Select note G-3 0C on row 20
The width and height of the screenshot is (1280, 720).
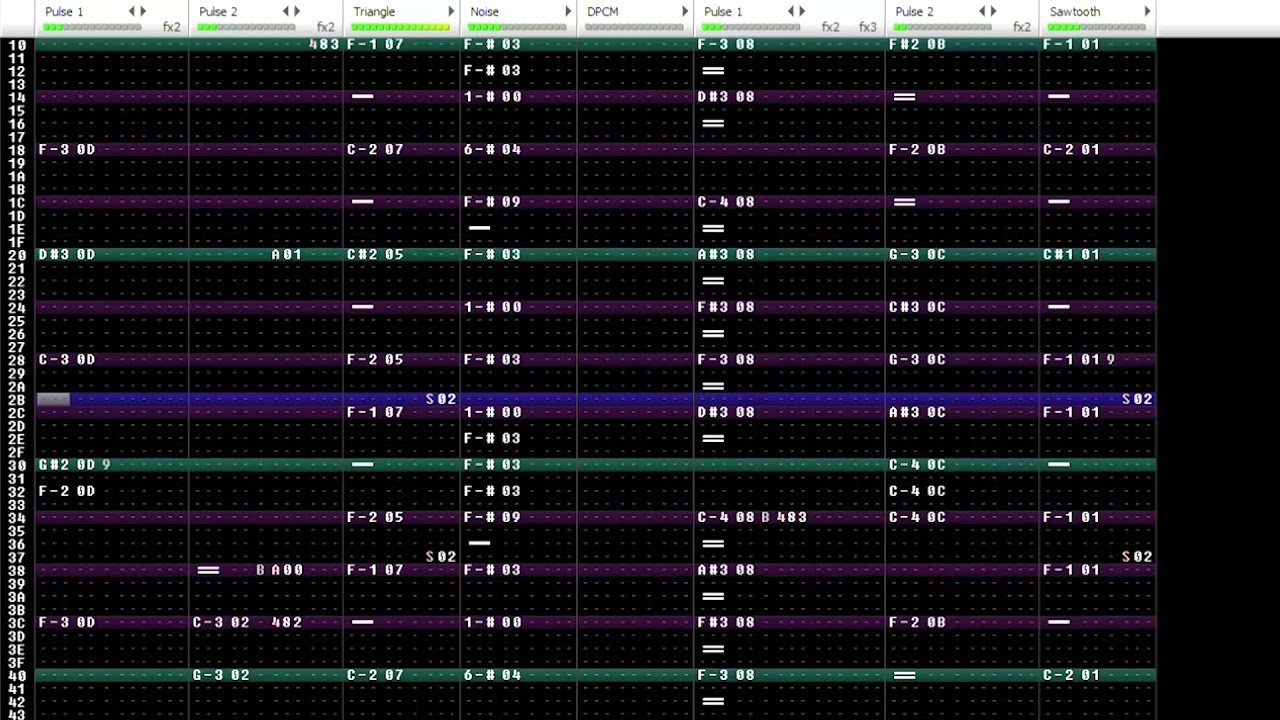[x=917, y=255]
